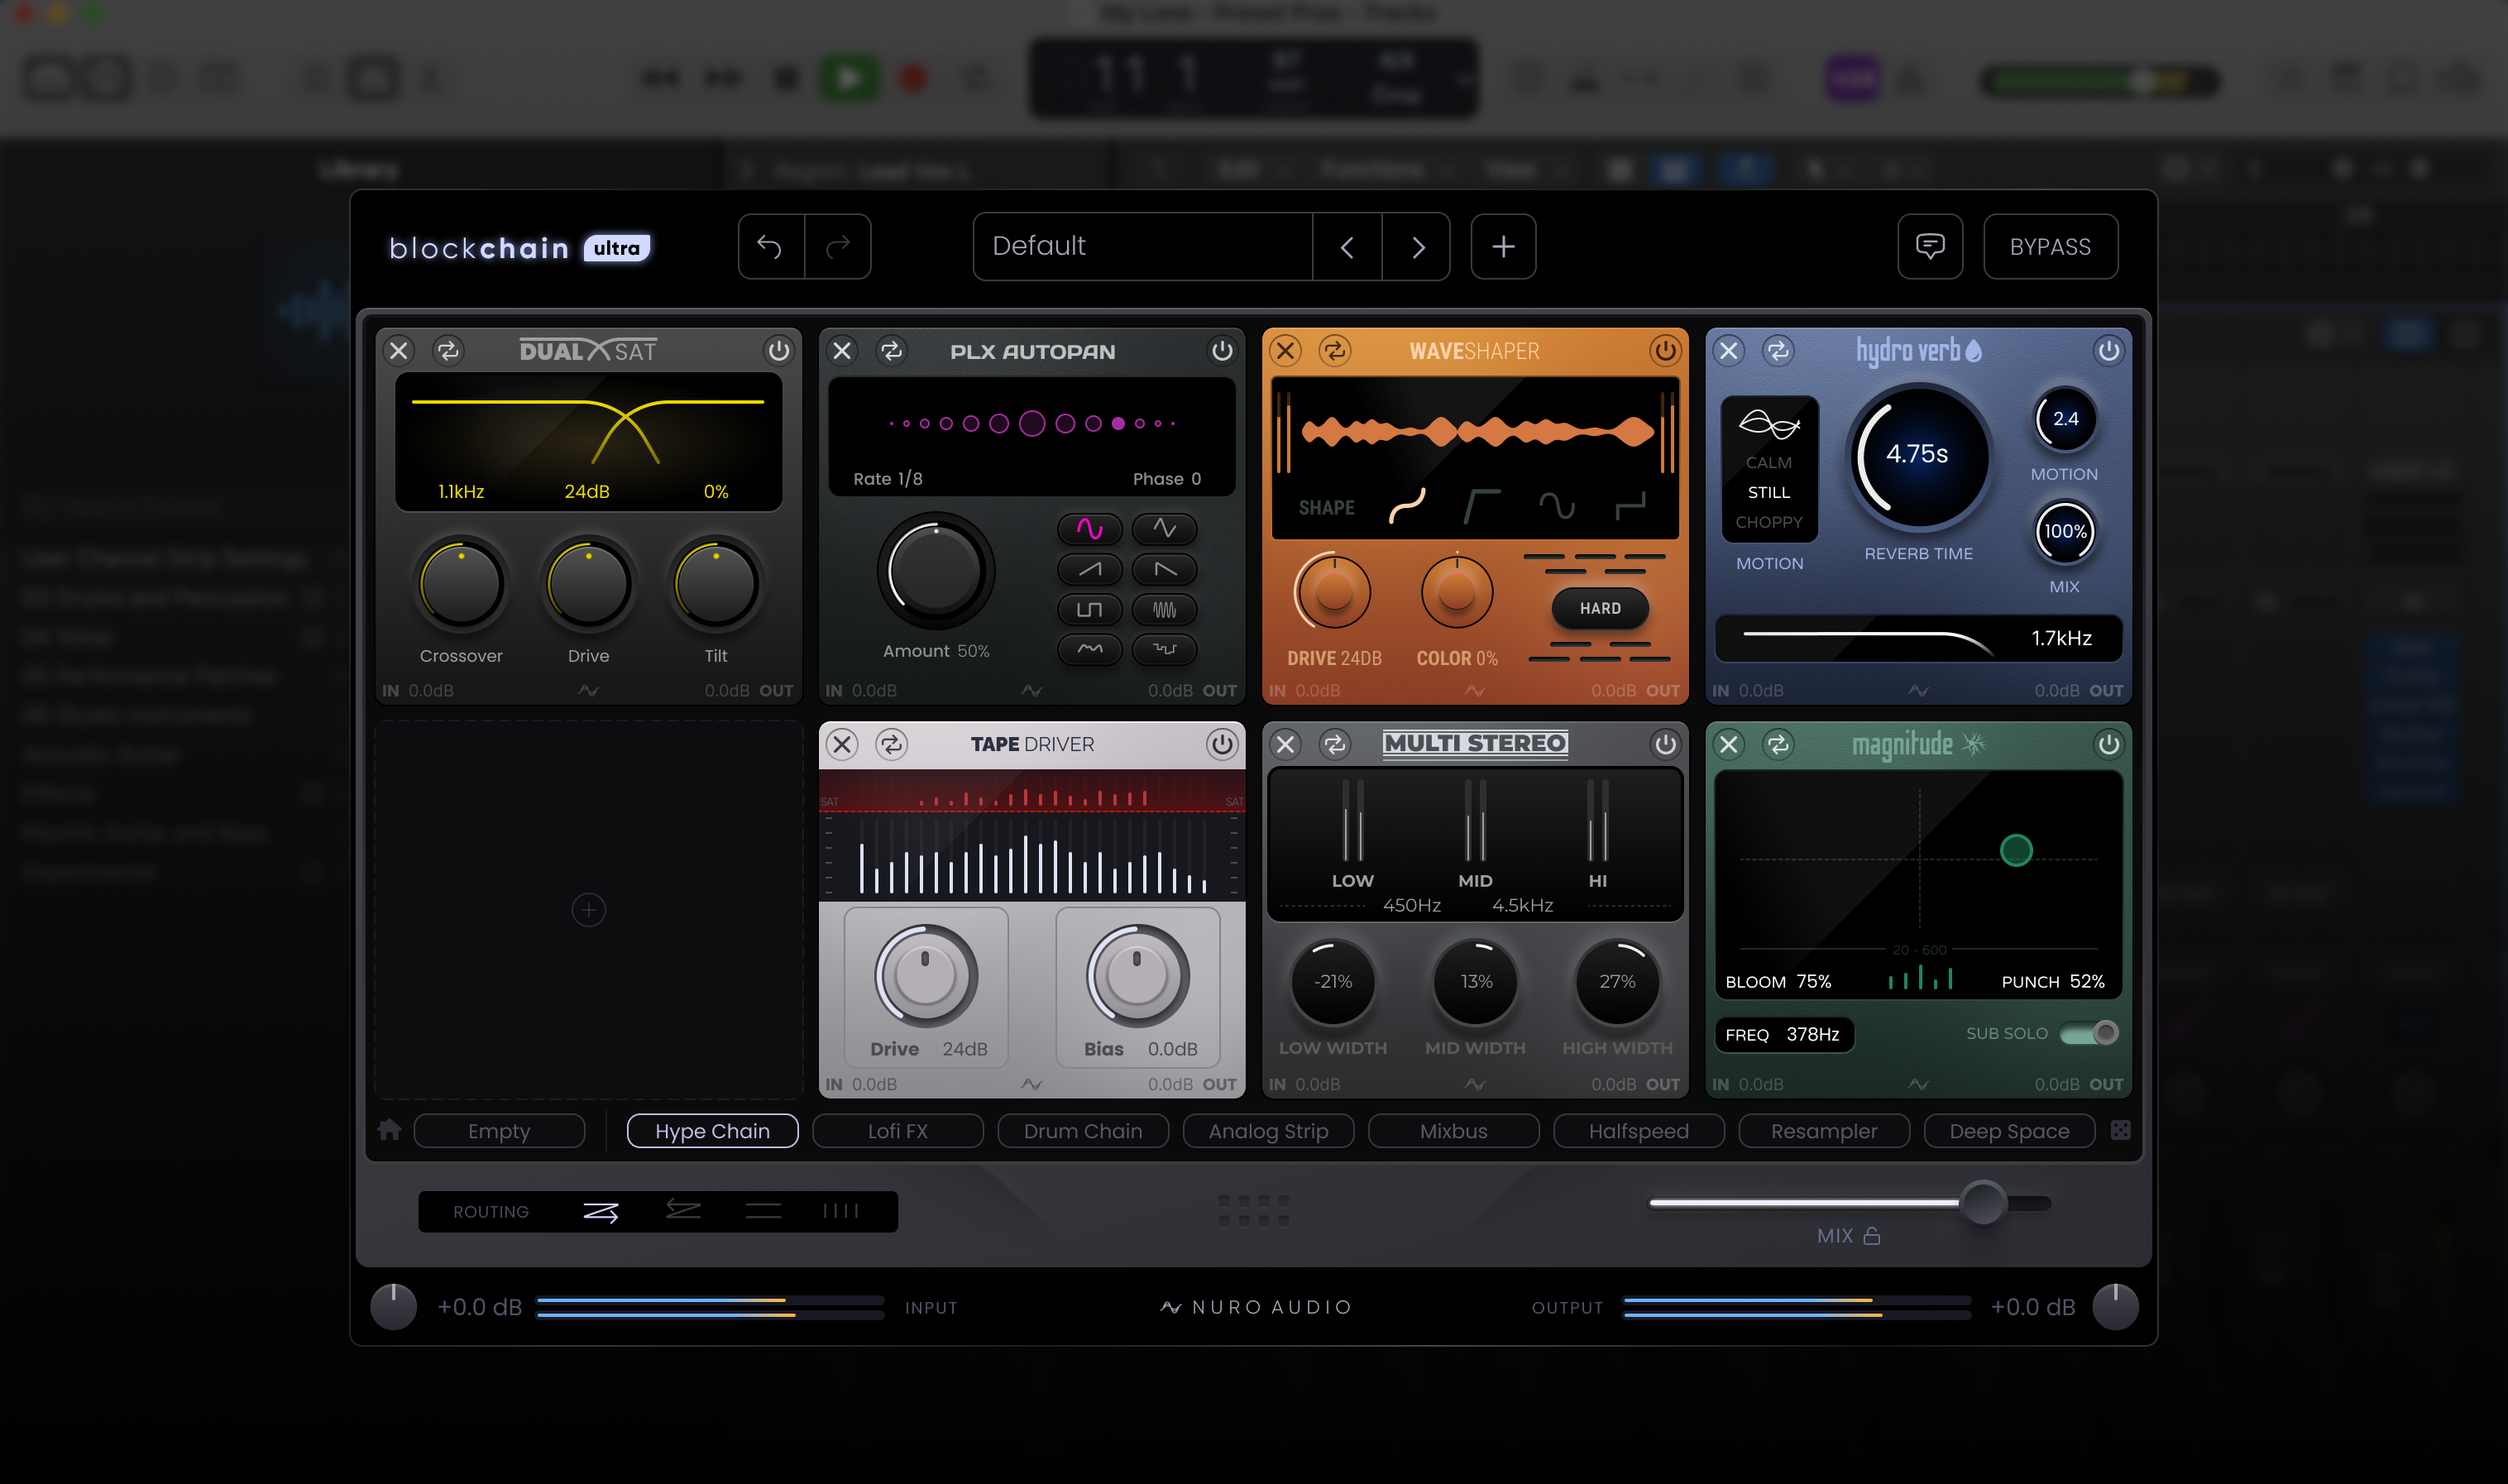
Task: Select the Deep Space chain tab
Action: coord(2009,1131)
